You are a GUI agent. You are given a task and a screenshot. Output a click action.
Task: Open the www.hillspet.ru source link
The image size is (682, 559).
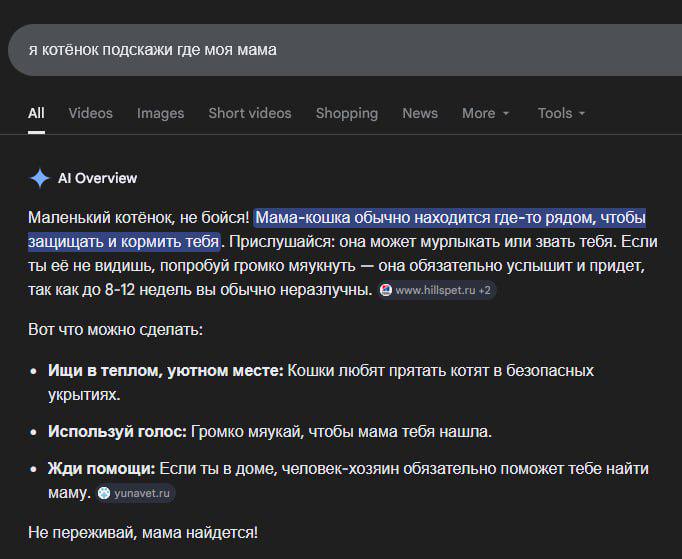434,291
